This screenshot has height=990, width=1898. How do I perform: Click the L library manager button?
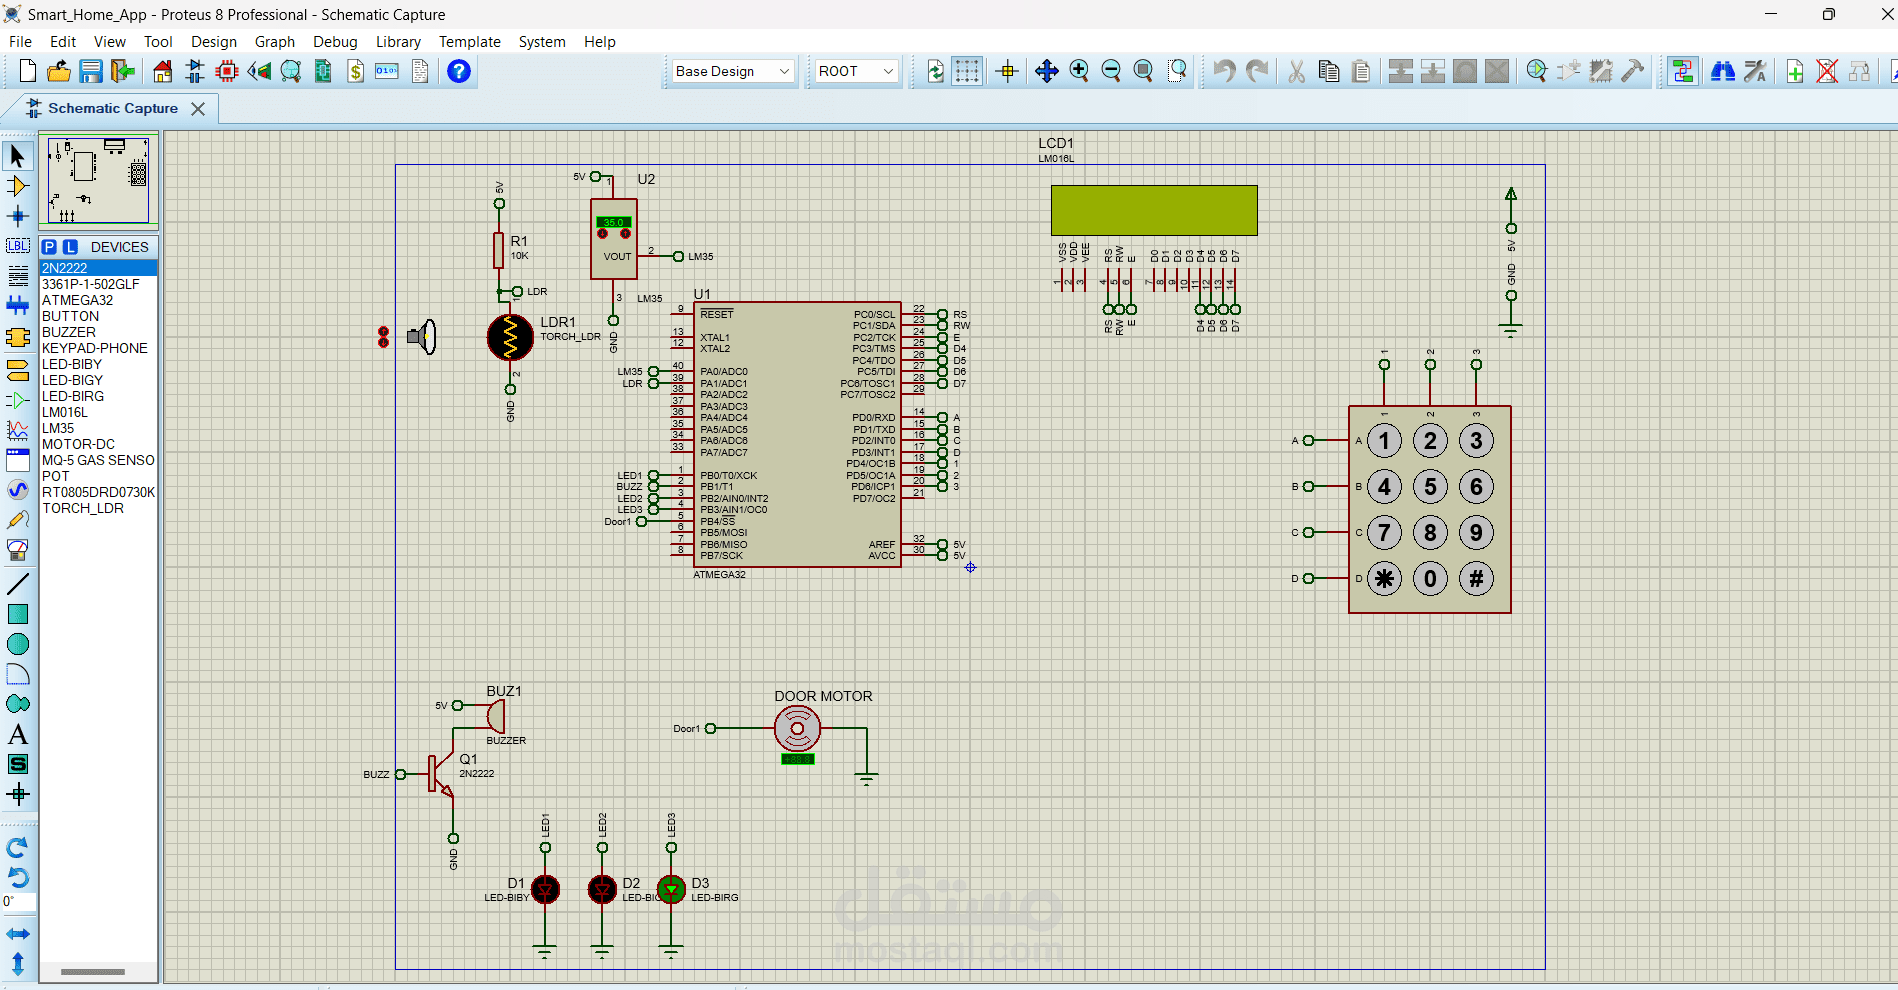tap(70, 247)
